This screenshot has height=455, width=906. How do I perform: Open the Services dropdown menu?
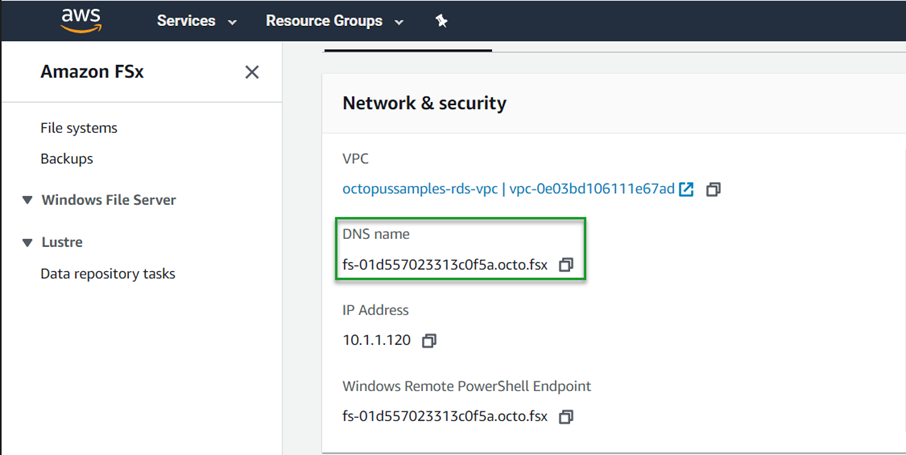(x=196, y=21)
